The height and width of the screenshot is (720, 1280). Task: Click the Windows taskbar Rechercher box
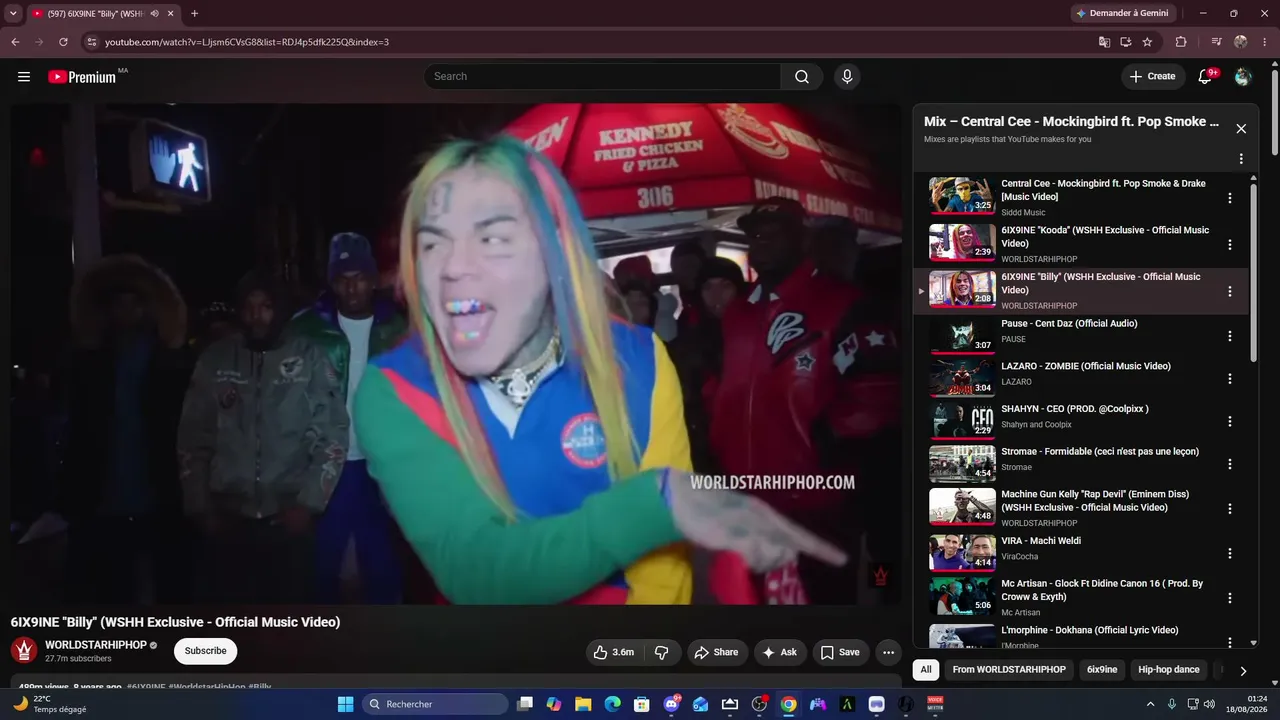435,704
